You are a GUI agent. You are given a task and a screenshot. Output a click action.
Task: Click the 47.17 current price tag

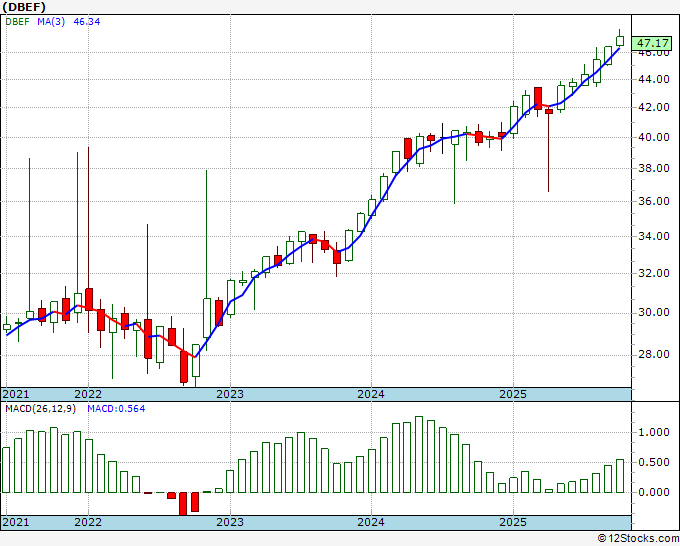tap(652, 43)
